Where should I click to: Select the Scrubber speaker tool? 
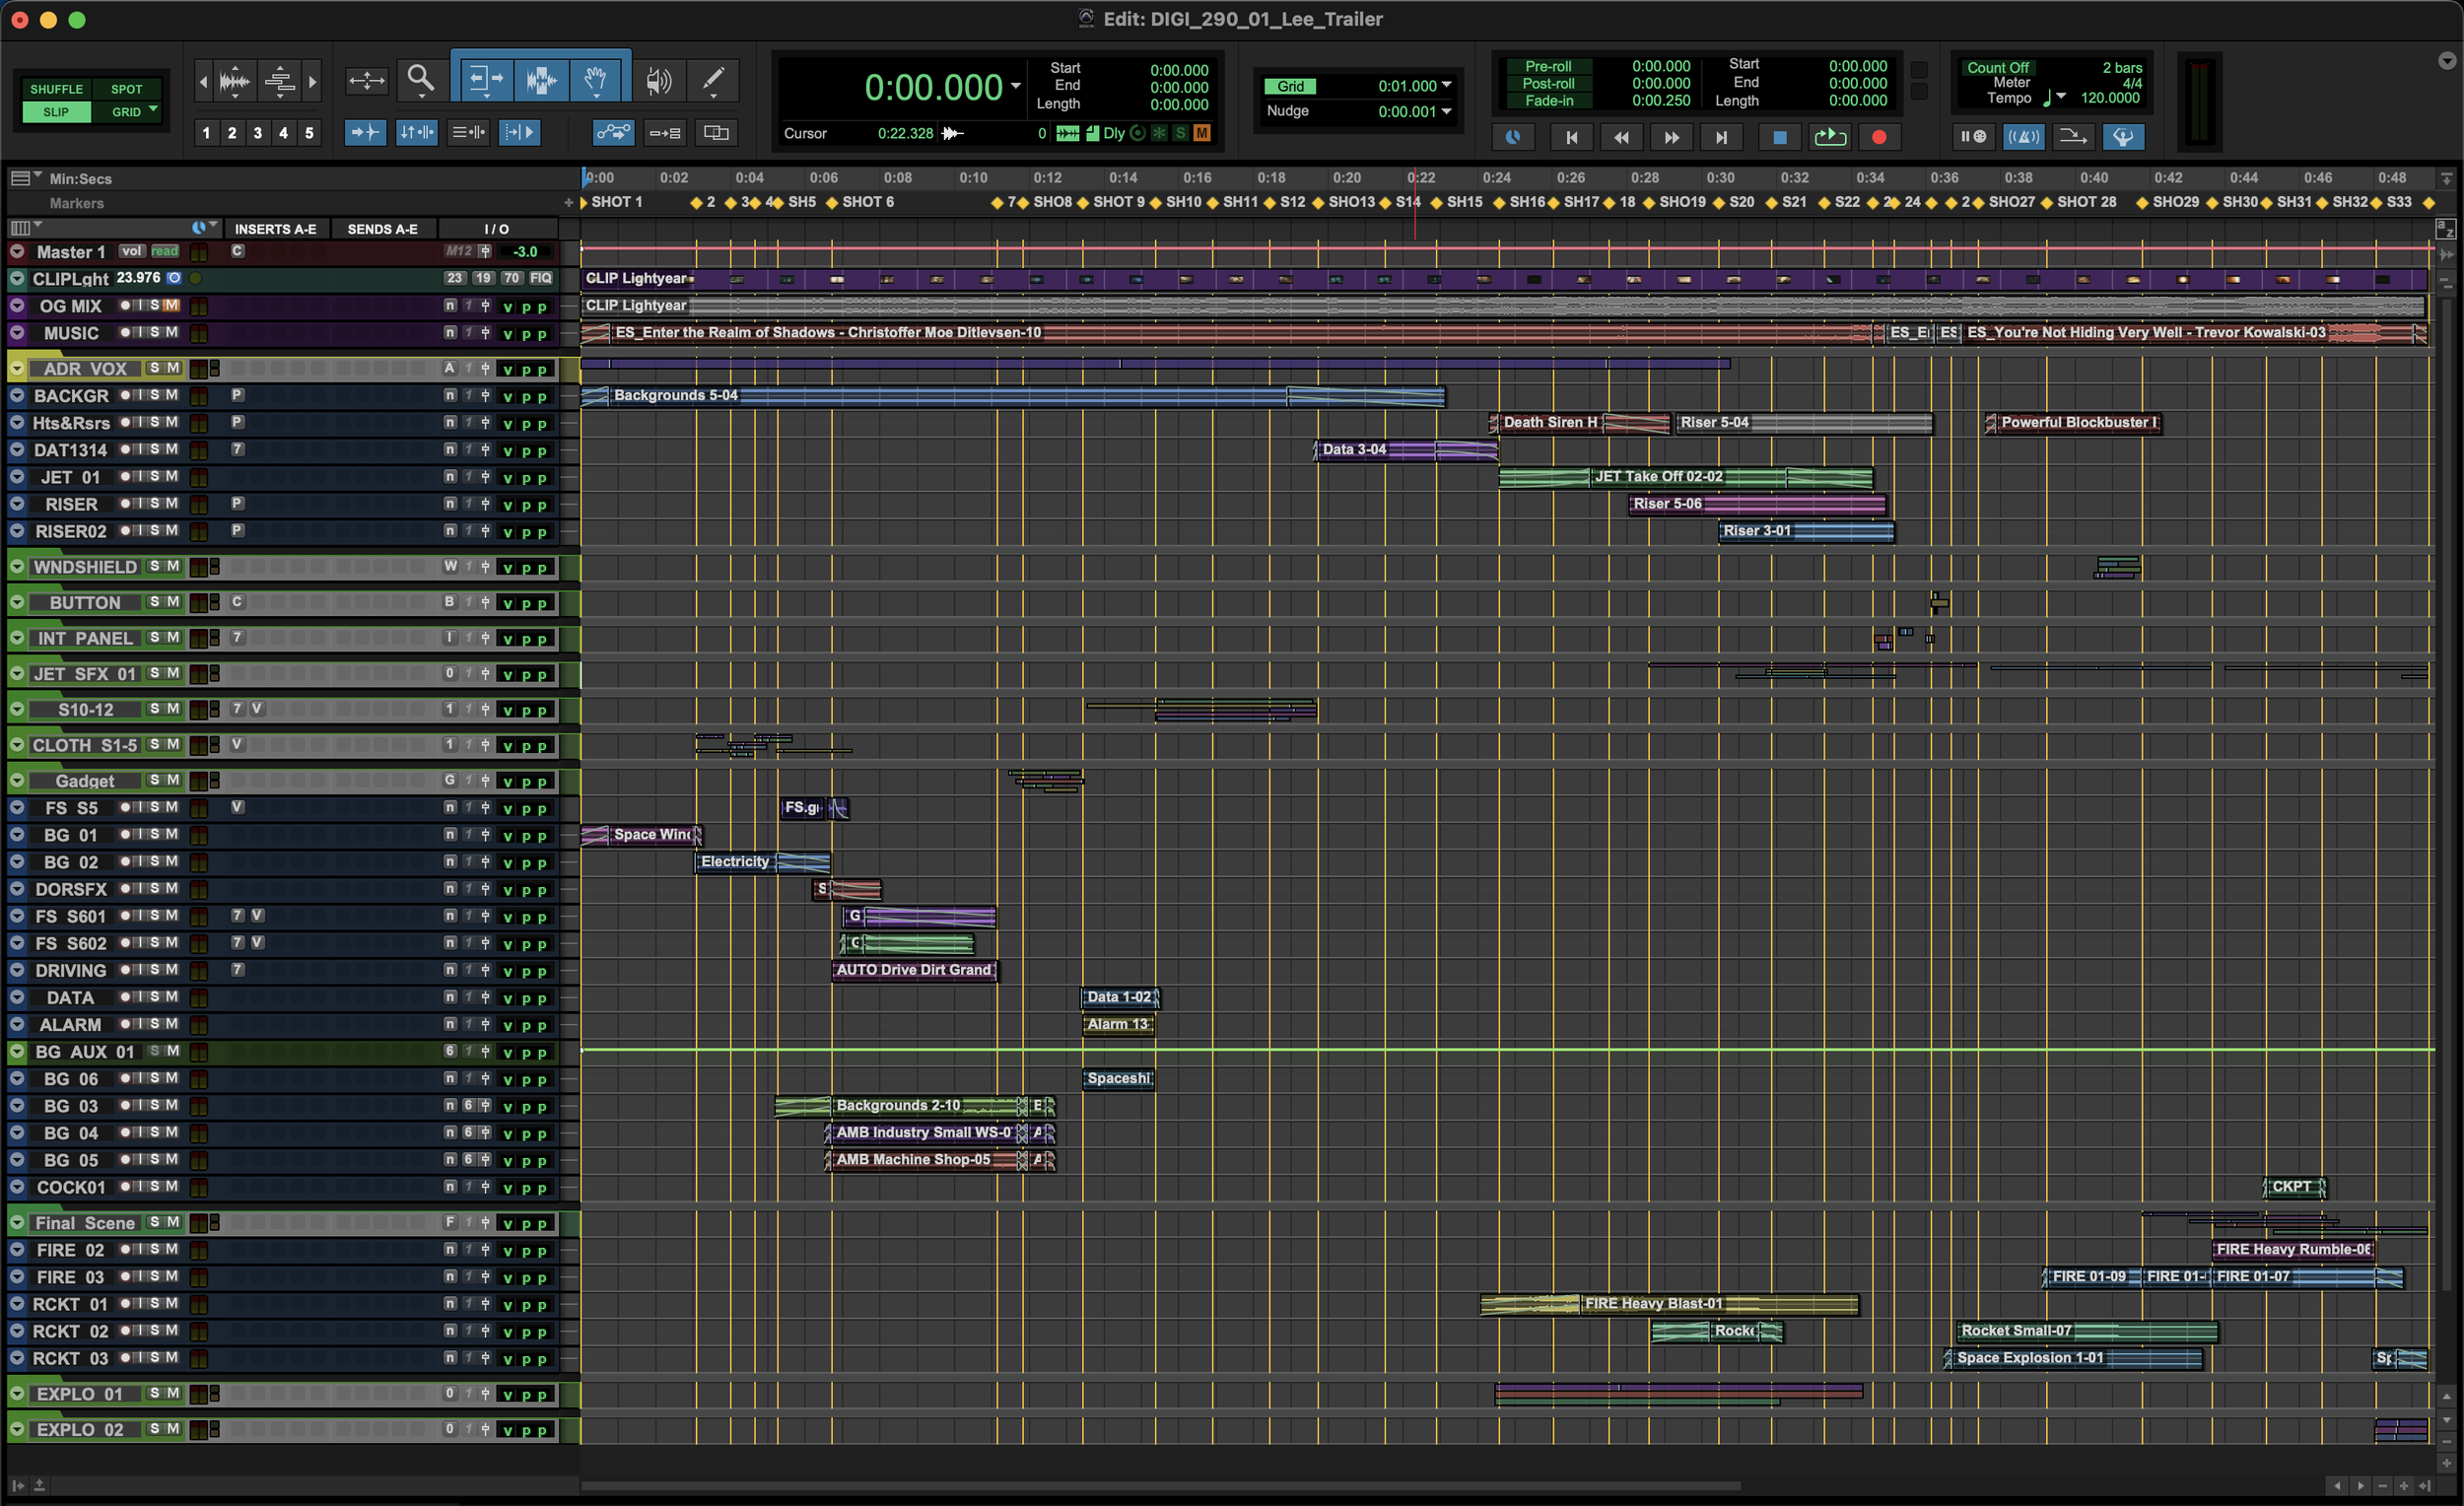click(x=658, y=80)
